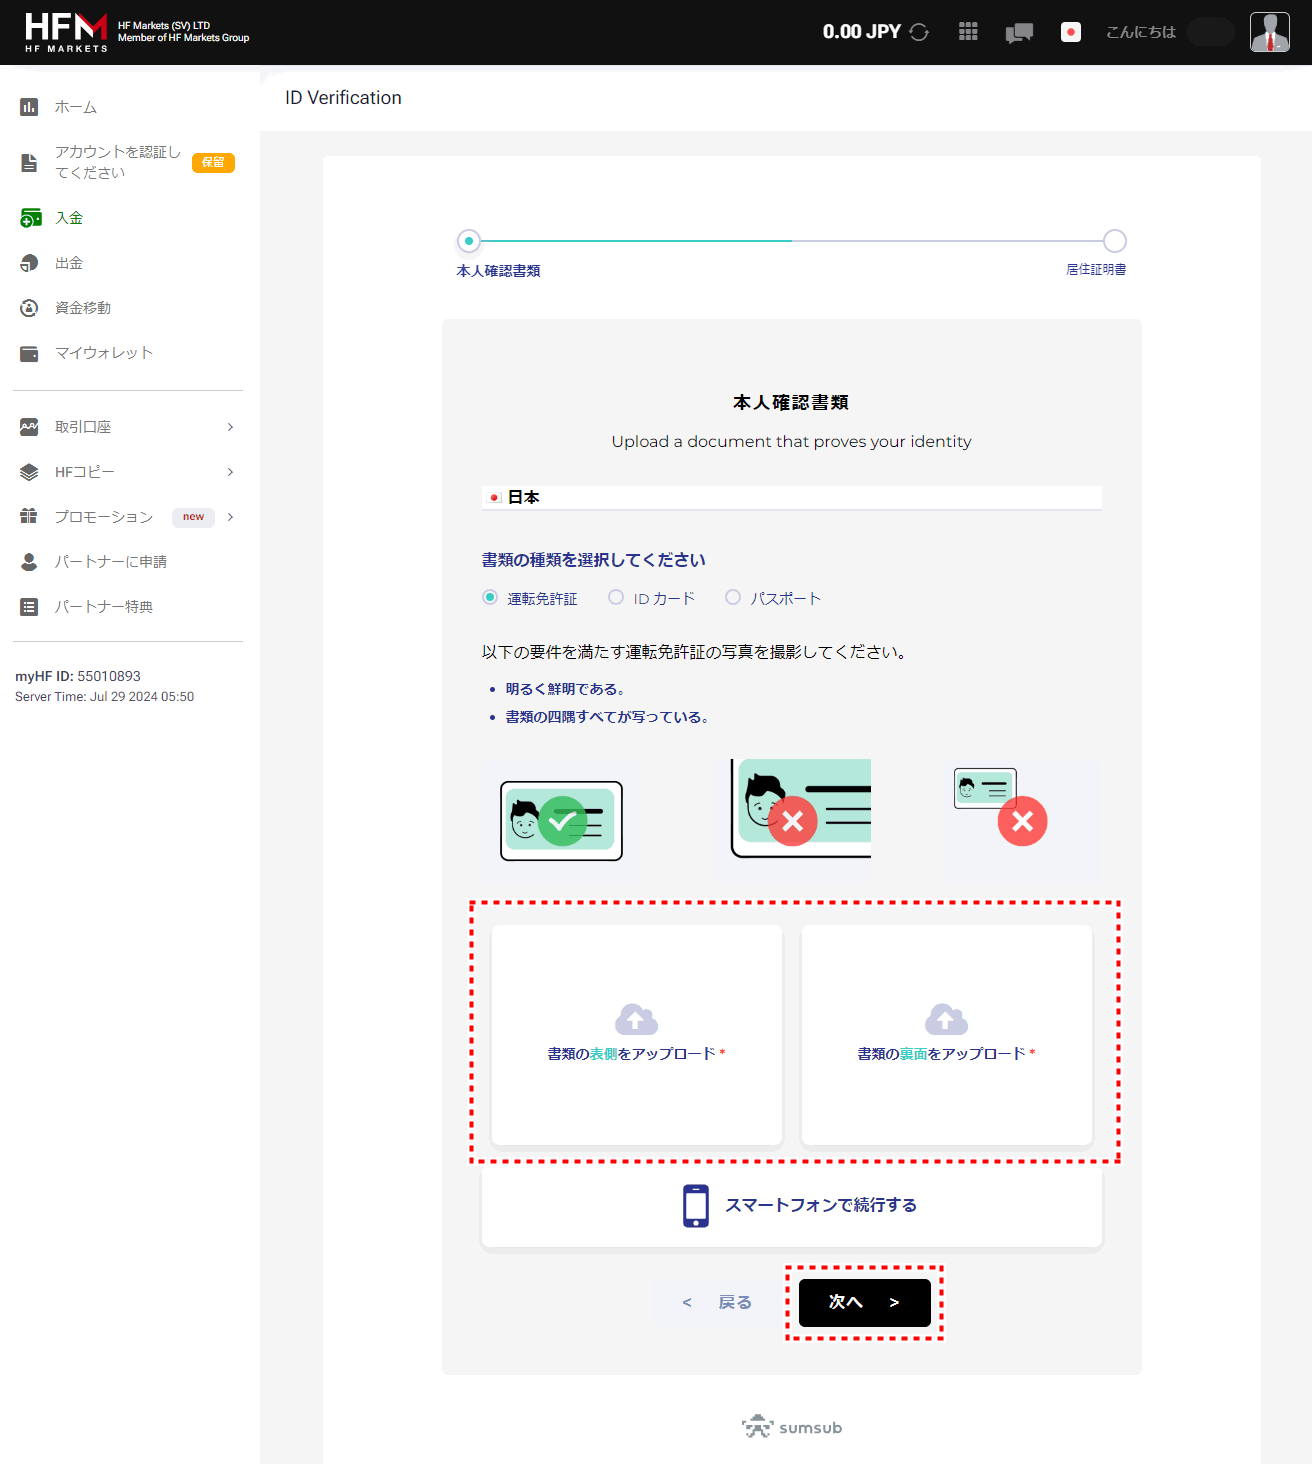This screenshot has width=1312, height=1464.
Task: Click the list icon beside パートナー特典
Action: click(29, 607)
